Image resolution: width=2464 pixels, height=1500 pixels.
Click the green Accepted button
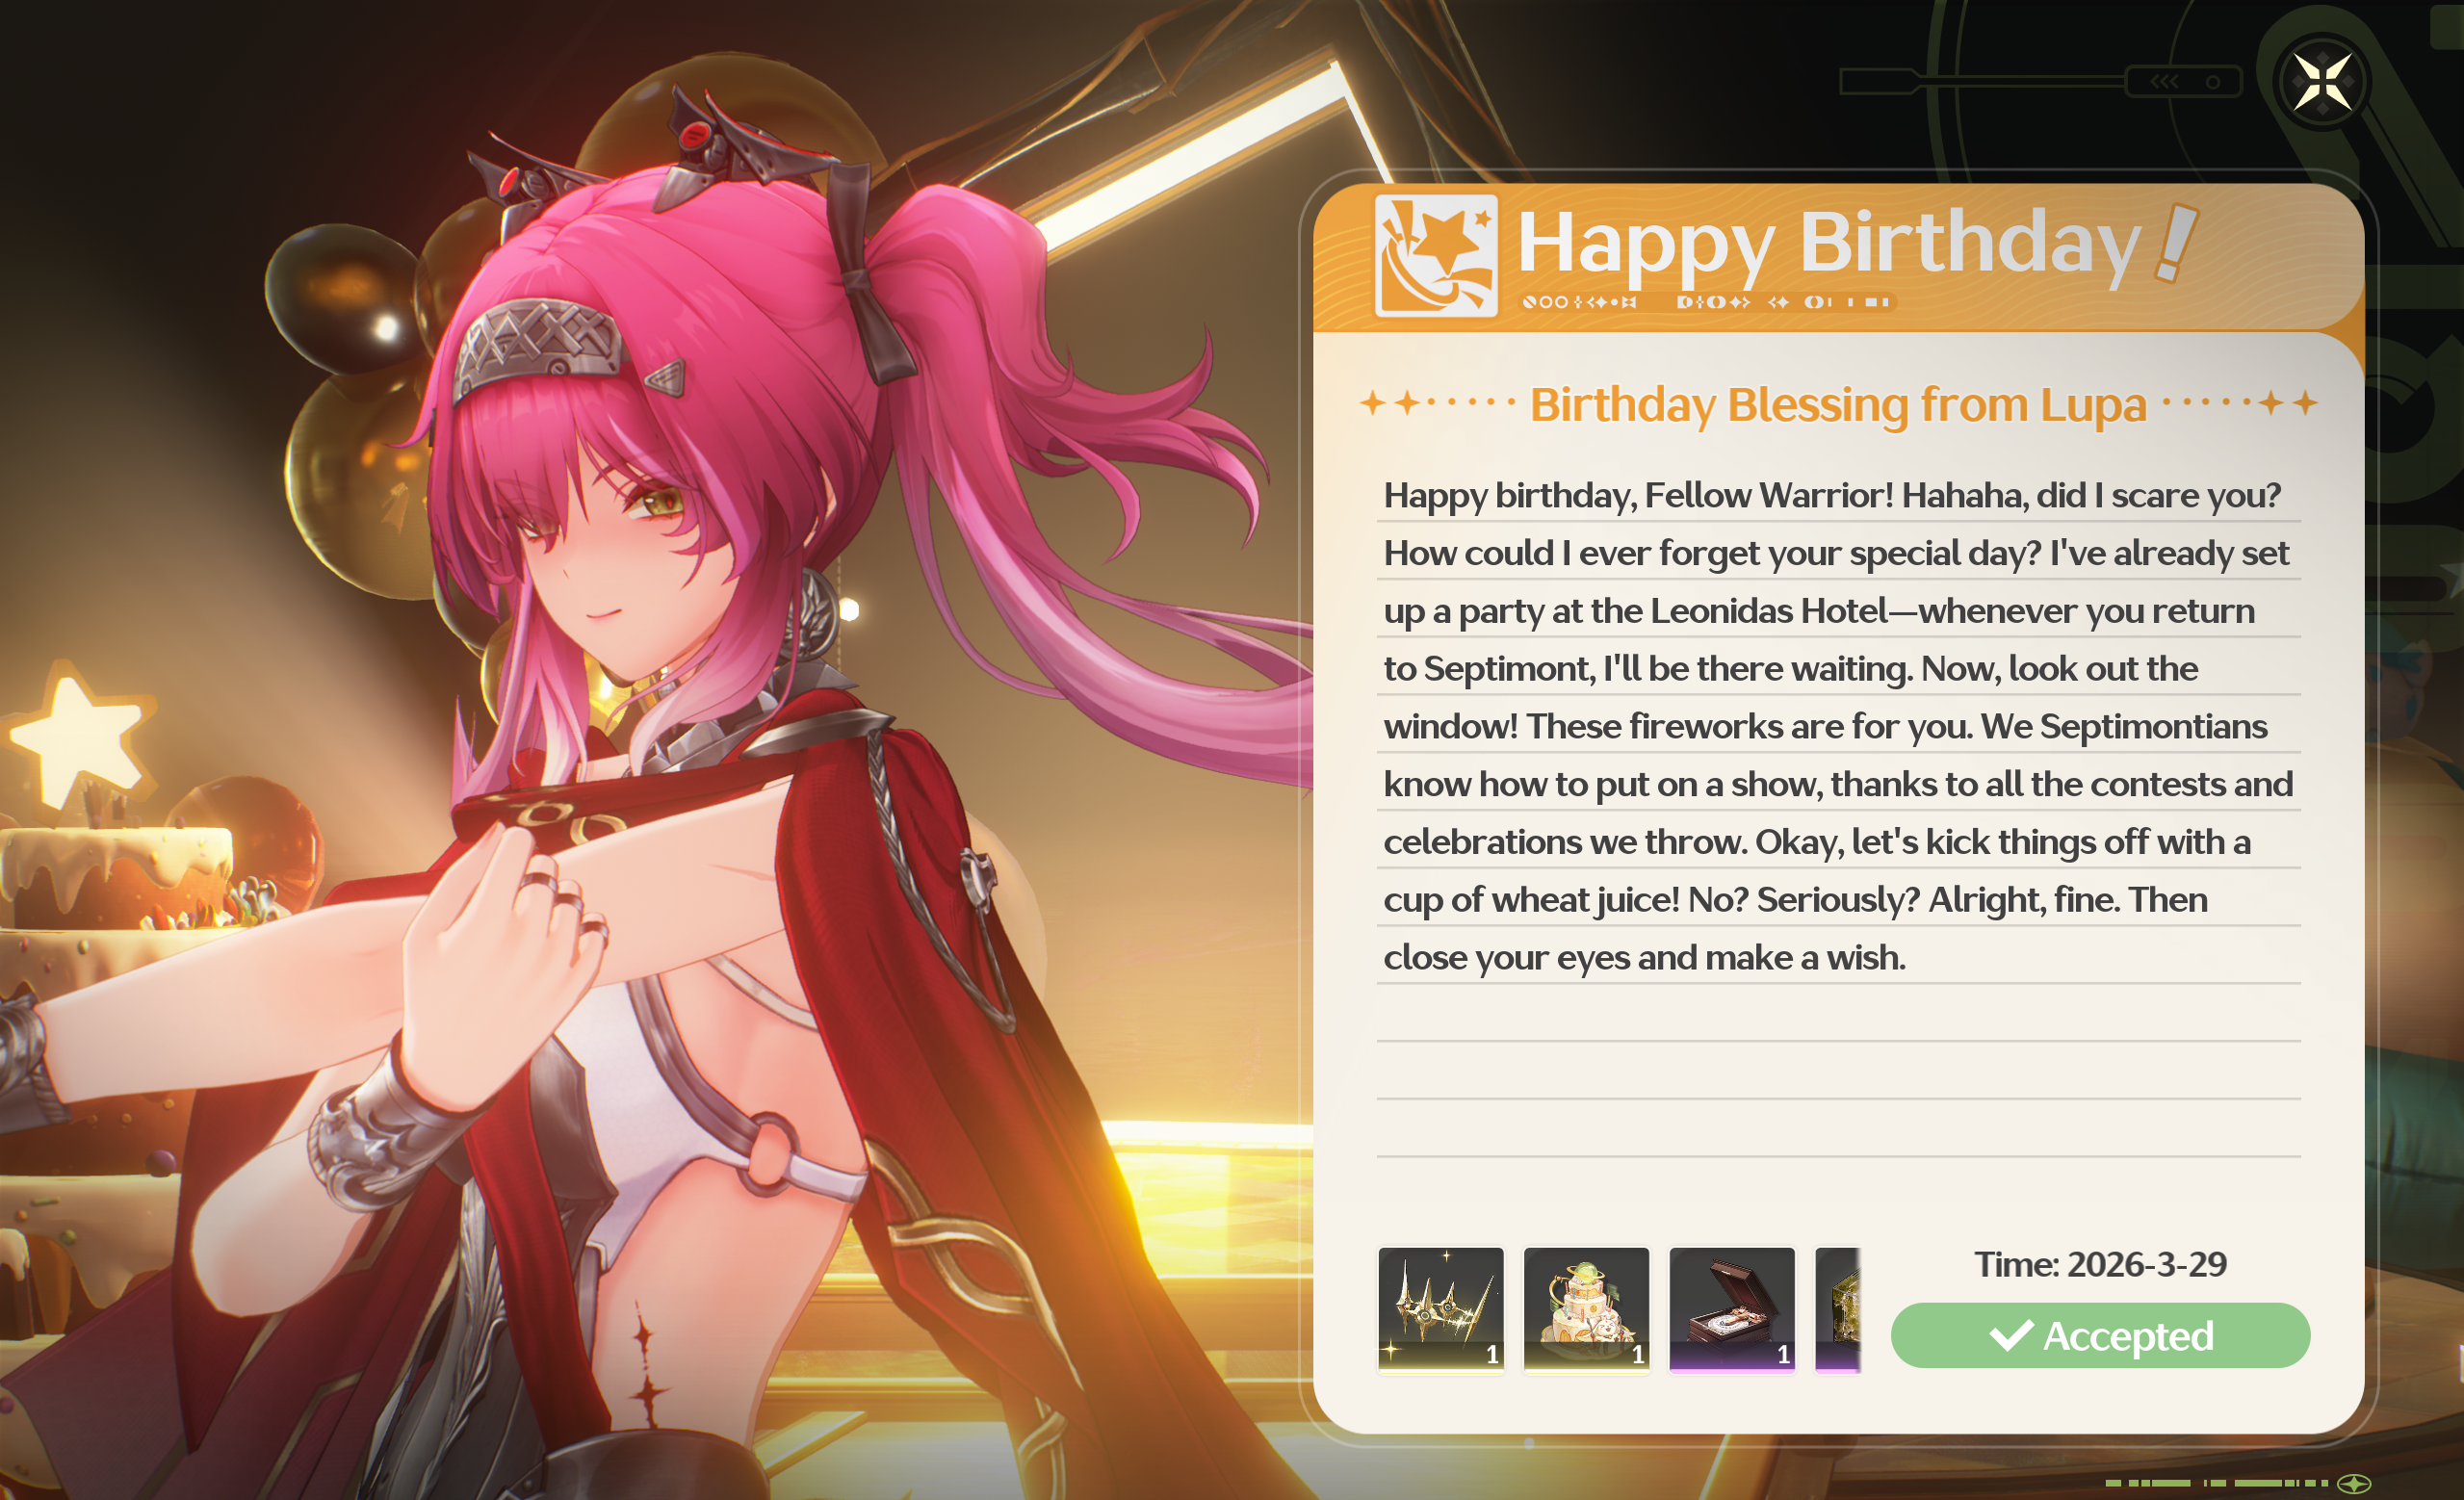click(x=2100, y=1335)
